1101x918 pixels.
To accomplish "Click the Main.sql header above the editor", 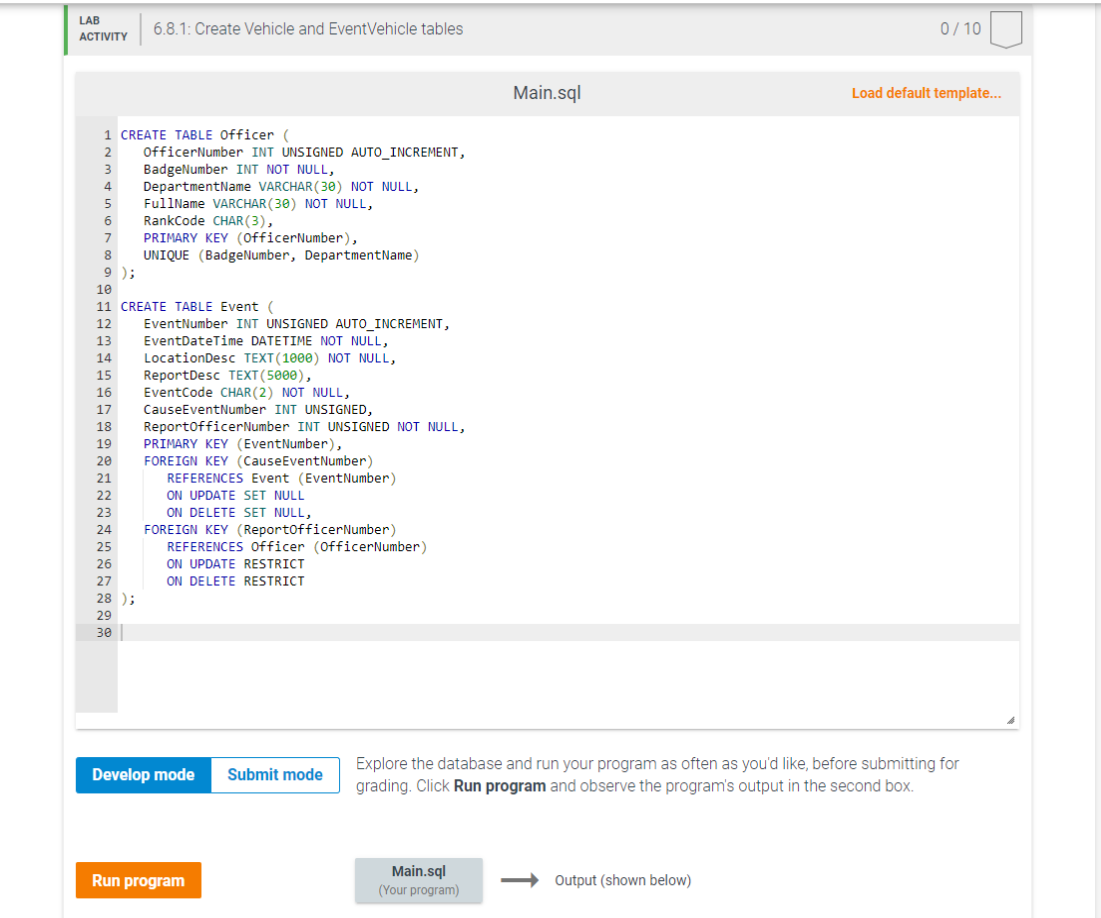I will 546,92.
